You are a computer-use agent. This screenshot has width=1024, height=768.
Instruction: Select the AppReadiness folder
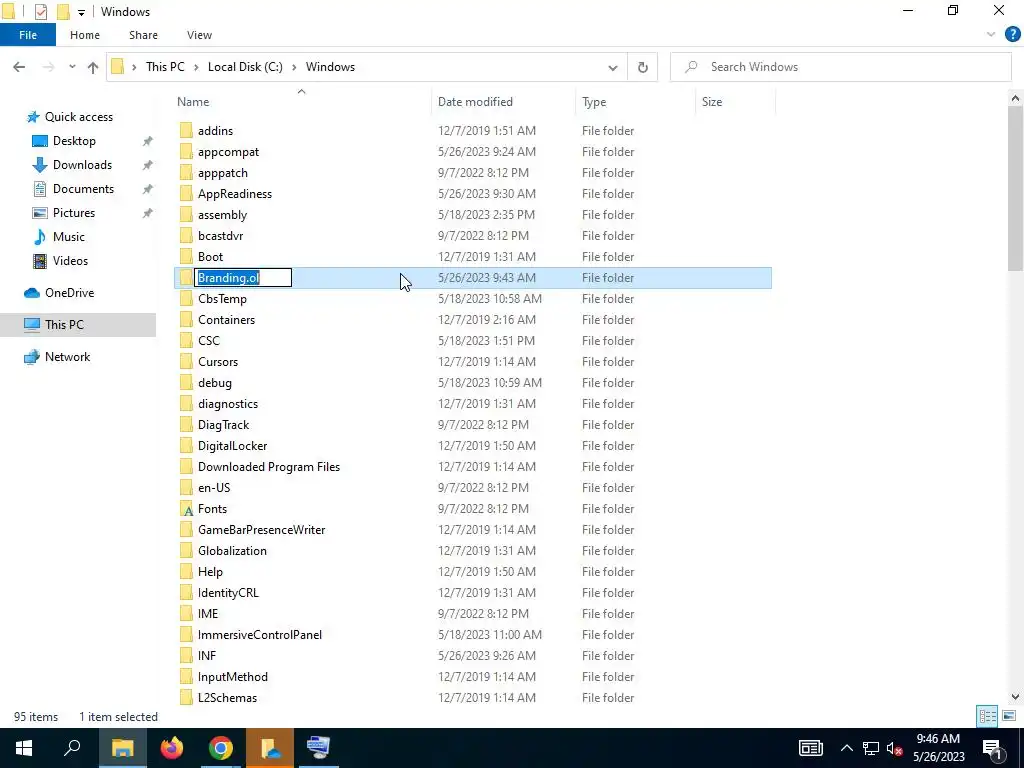[x=235, y=194]
